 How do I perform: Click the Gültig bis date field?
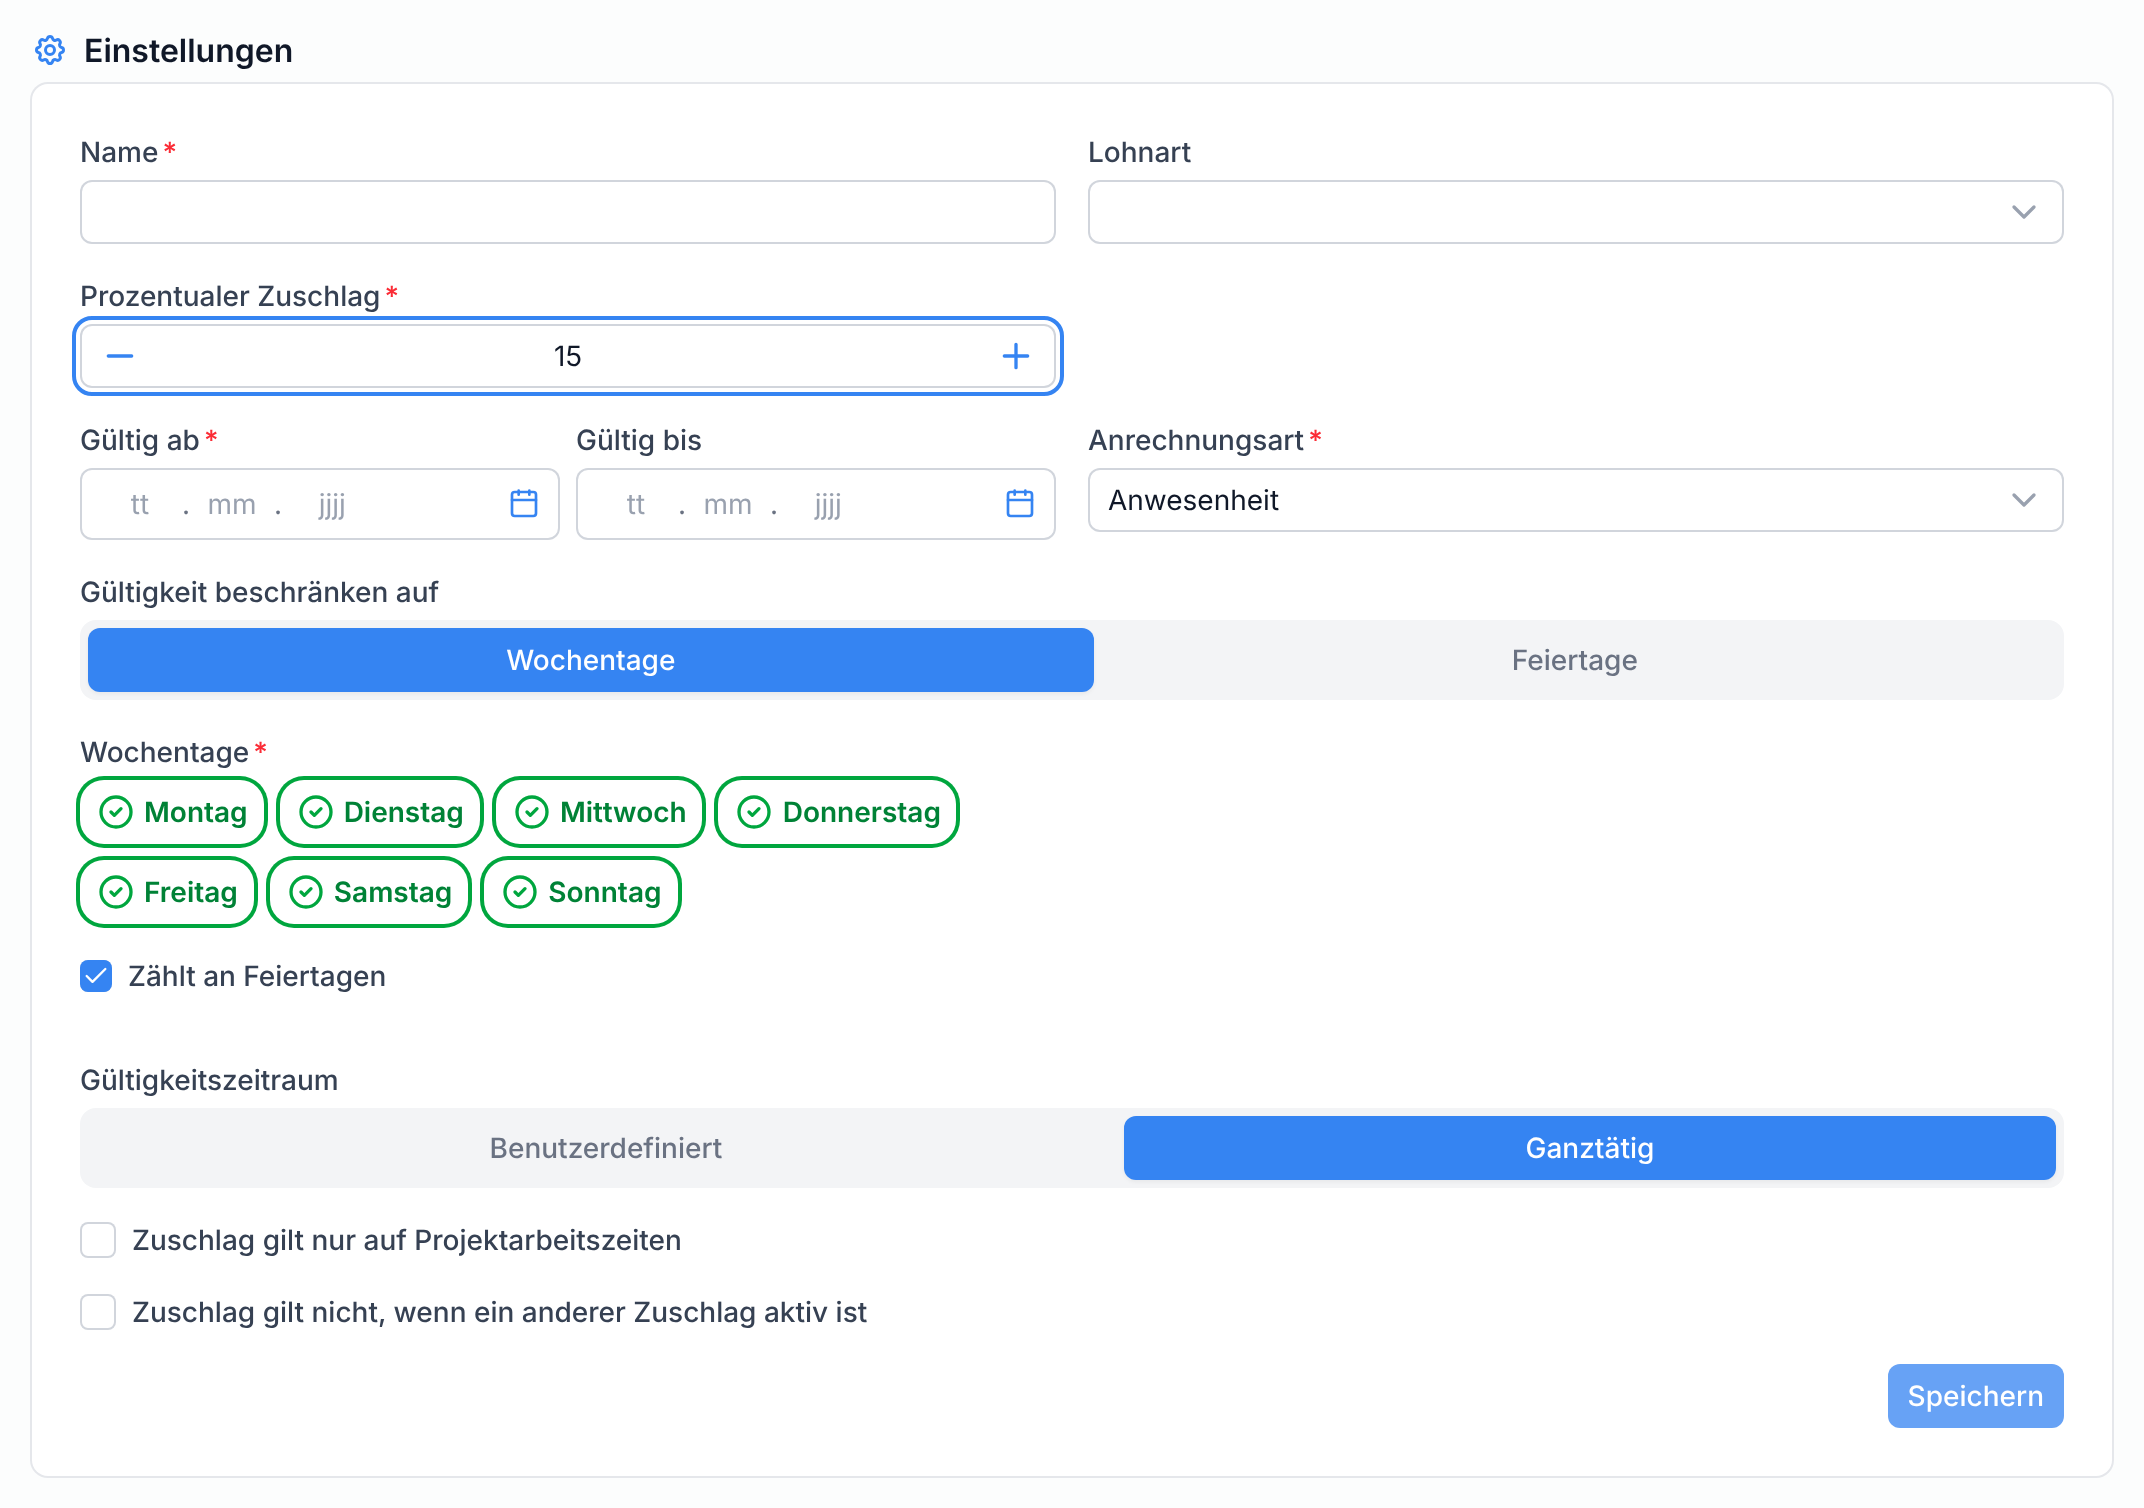tap(816, 504)
